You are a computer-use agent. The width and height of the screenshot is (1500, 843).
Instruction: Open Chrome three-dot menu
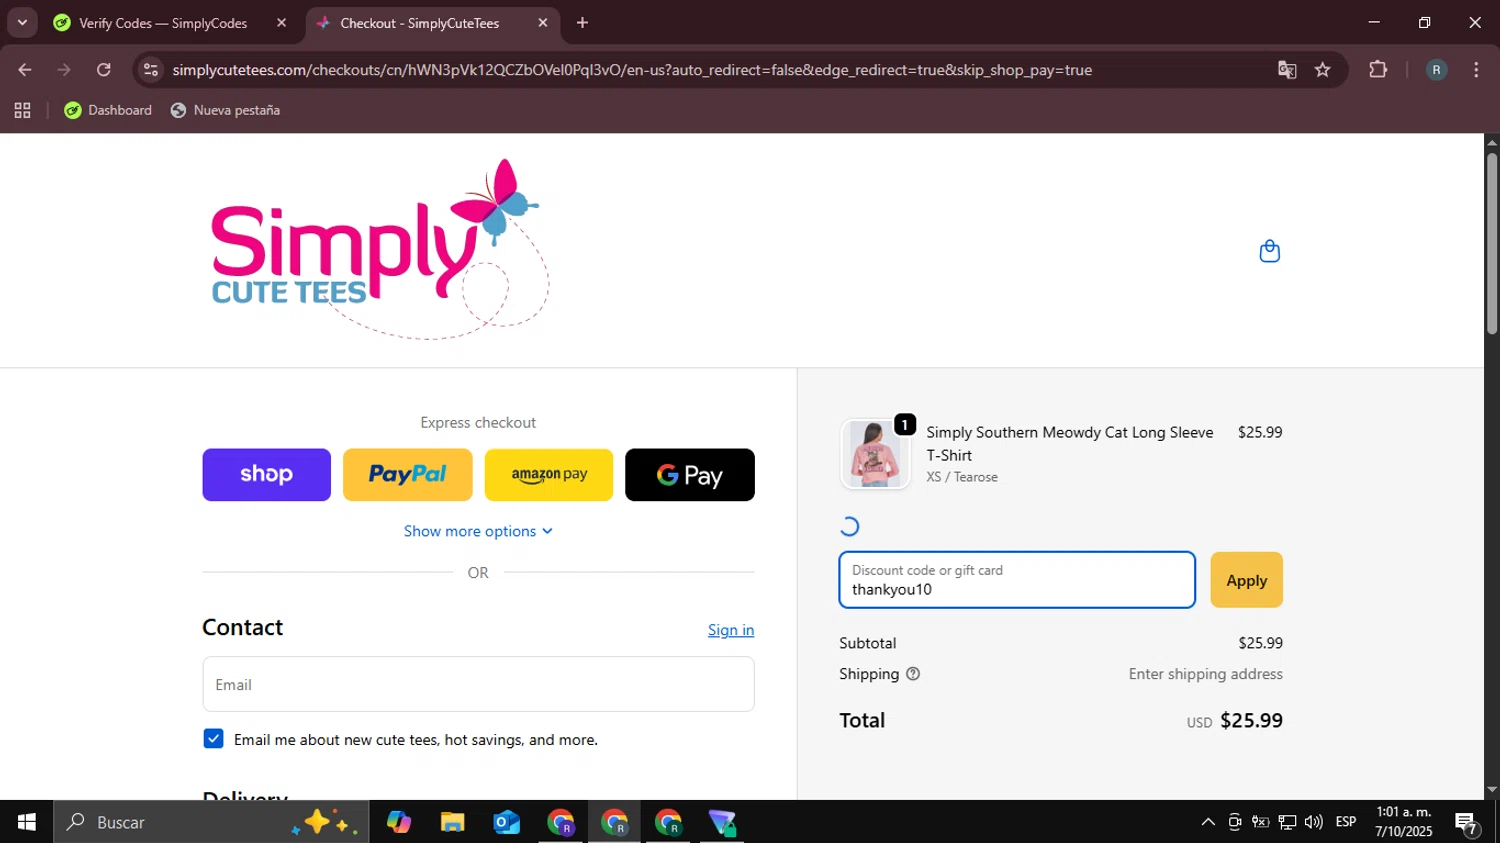(1476, 70)
